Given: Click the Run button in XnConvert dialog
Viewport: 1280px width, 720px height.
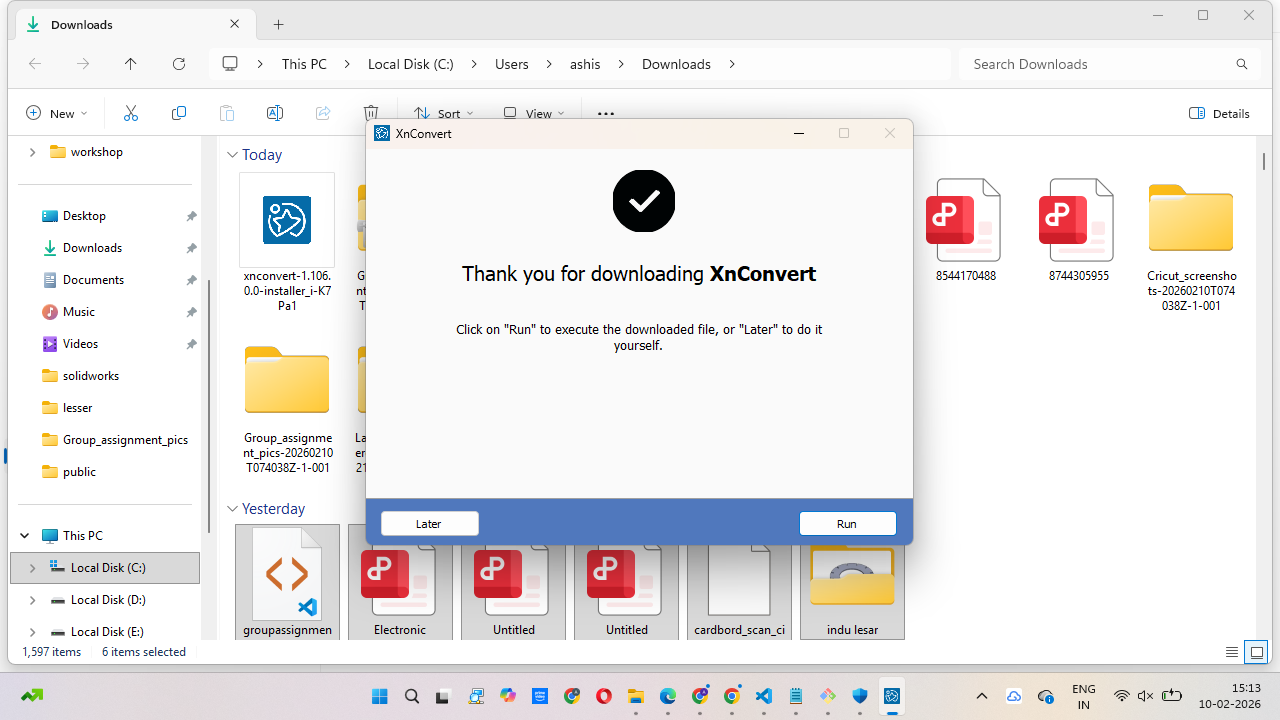Looking at the screenshot, I should 847,524.
